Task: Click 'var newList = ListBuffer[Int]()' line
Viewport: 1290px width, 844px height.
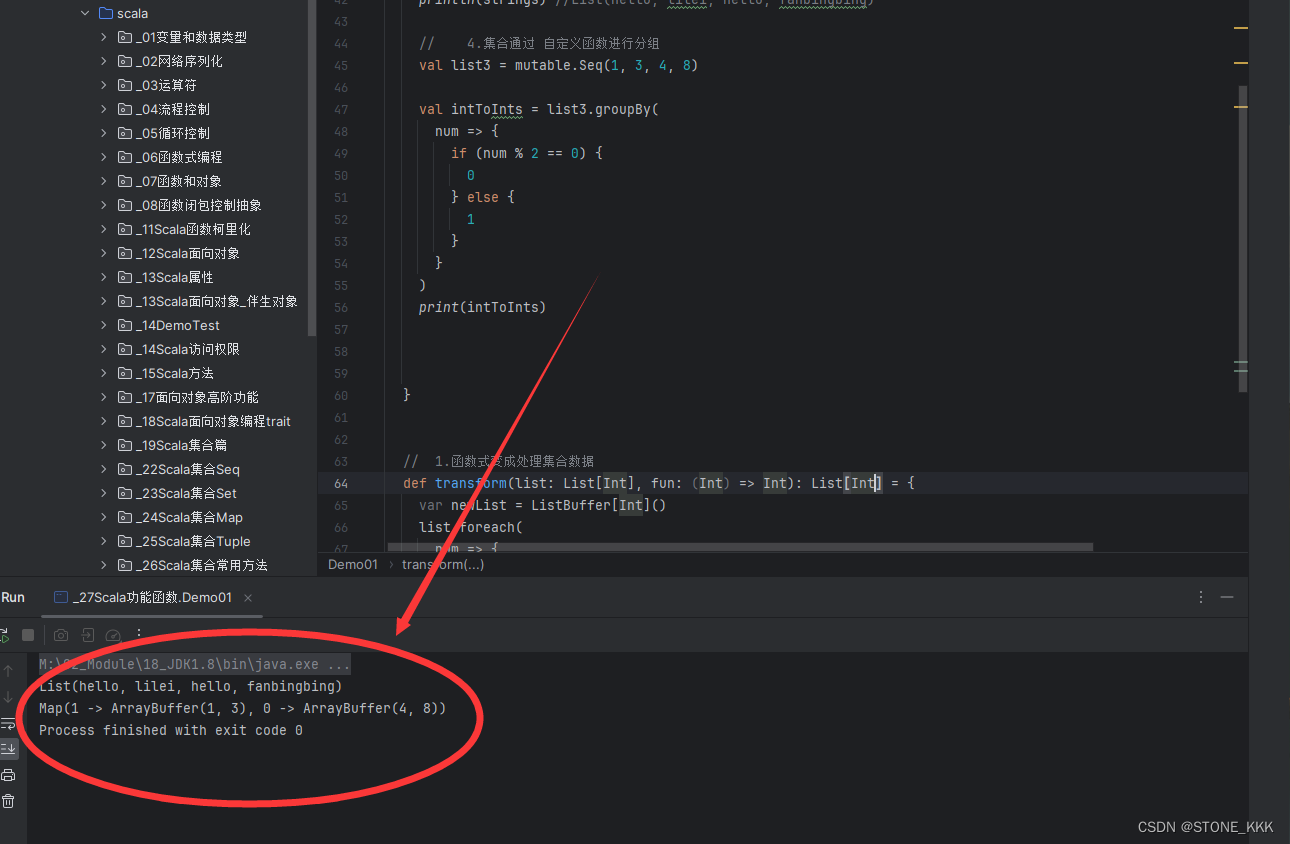Action: pos(543,505)
